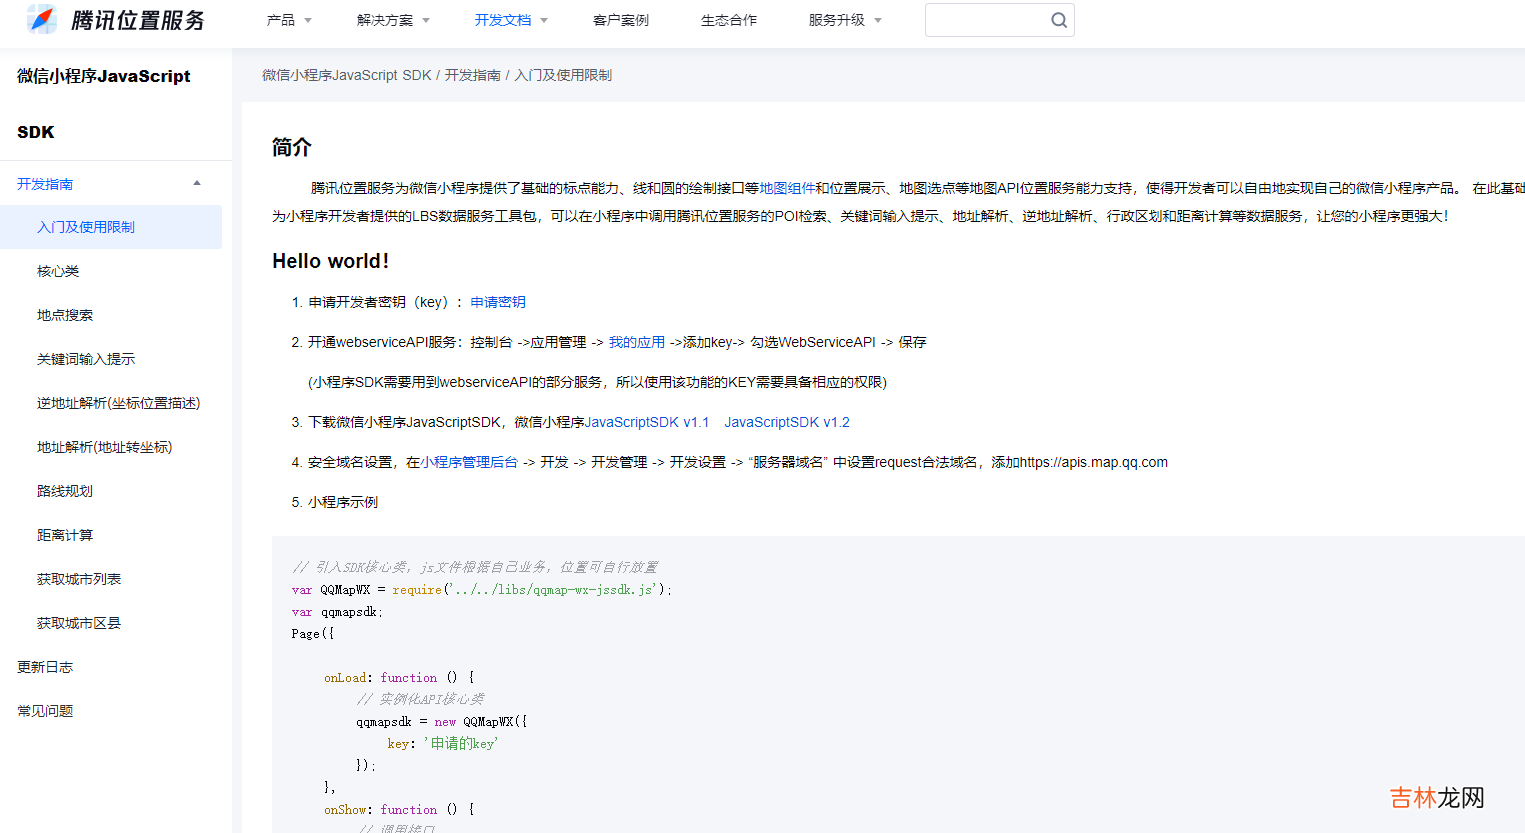Click the search magnifier icon
Image resolution: width=1525 pixels, height=833 pixels.
(1058, 20)
